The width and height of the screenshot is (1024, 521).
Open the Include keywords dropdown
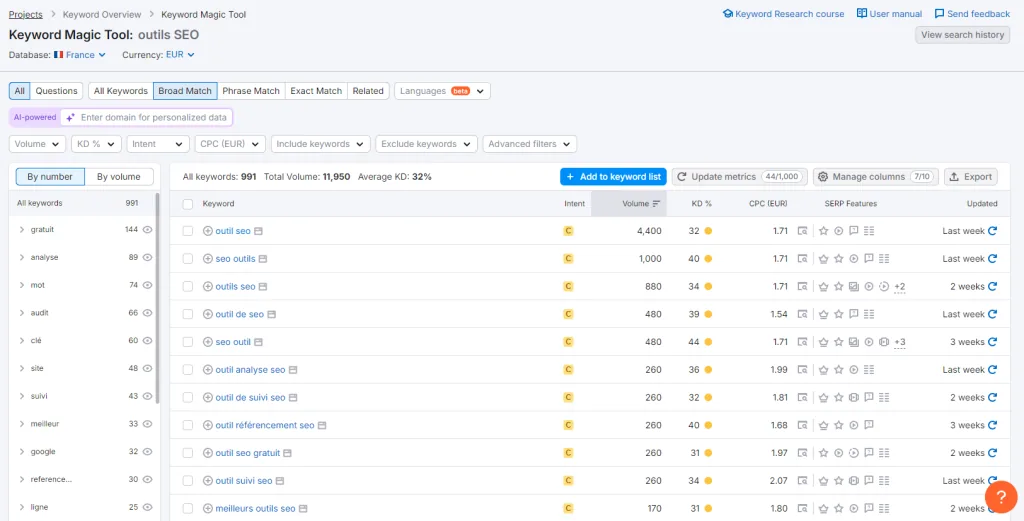[x=321, y=144]
